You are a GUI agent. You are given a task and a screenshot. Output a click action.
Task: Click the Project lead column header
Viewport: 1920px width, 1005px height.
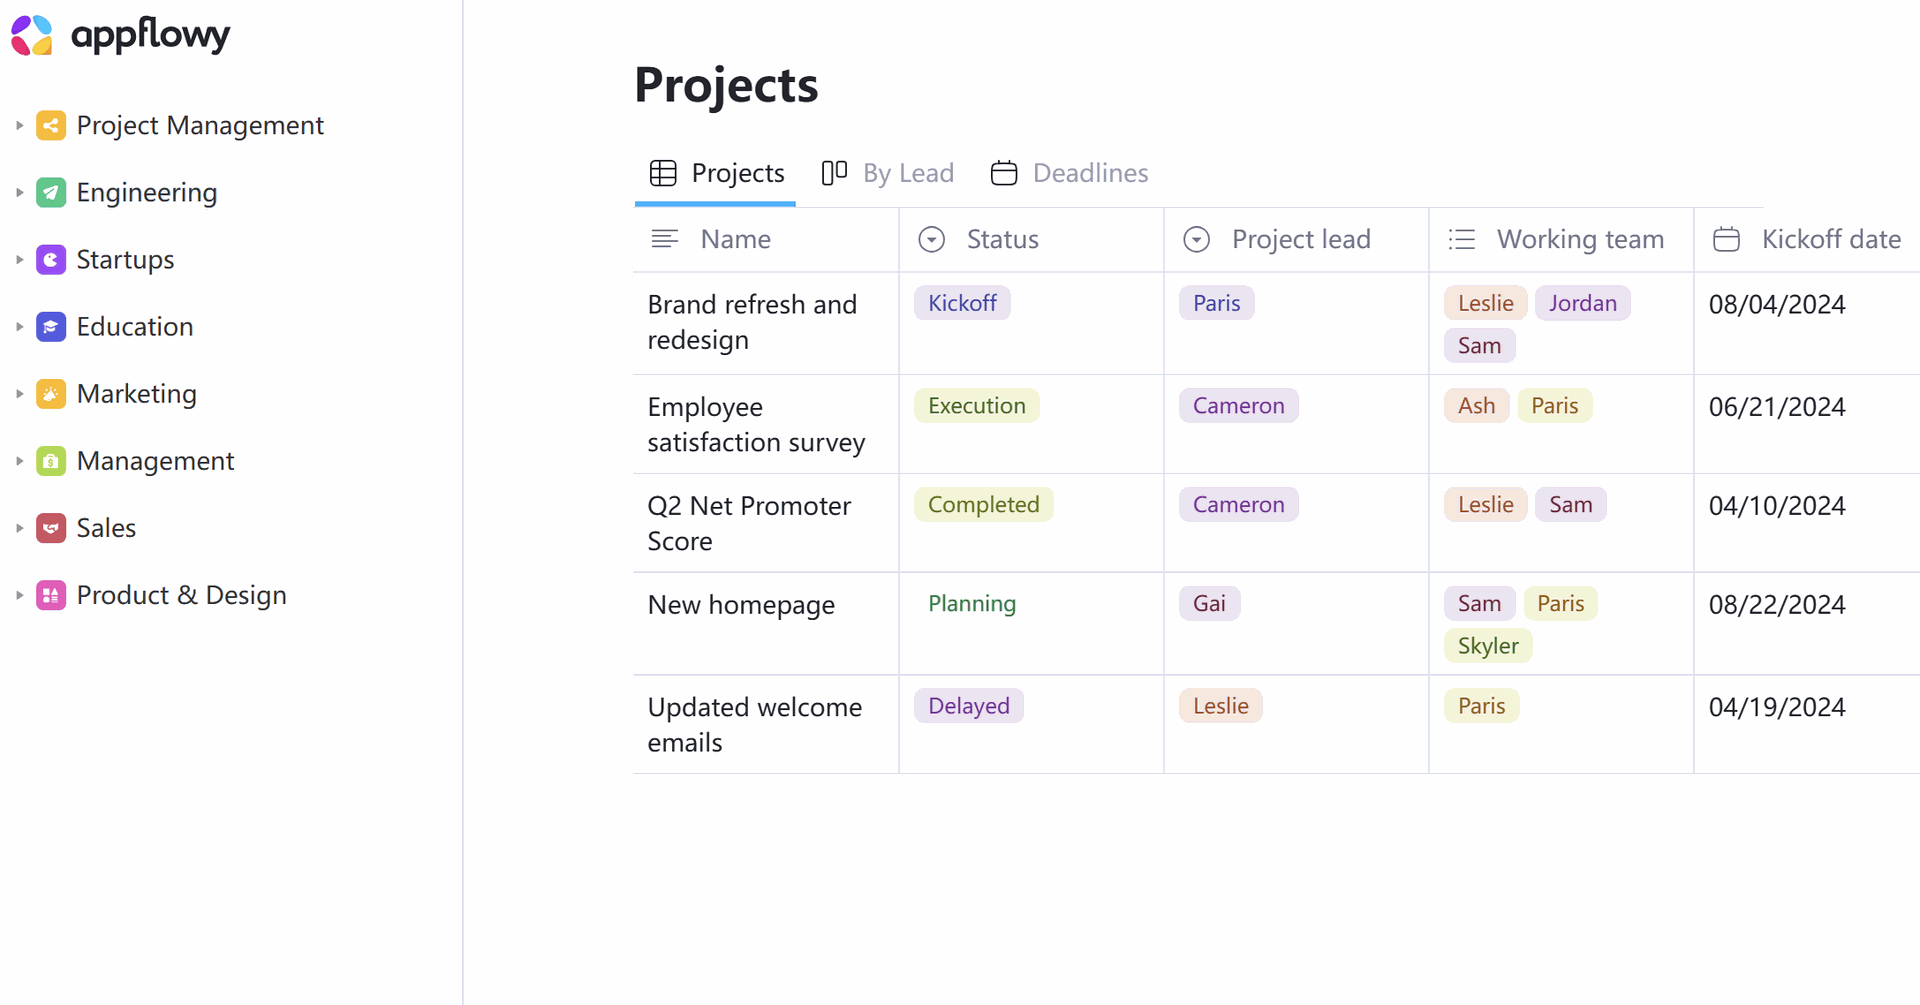[1300, 239]
